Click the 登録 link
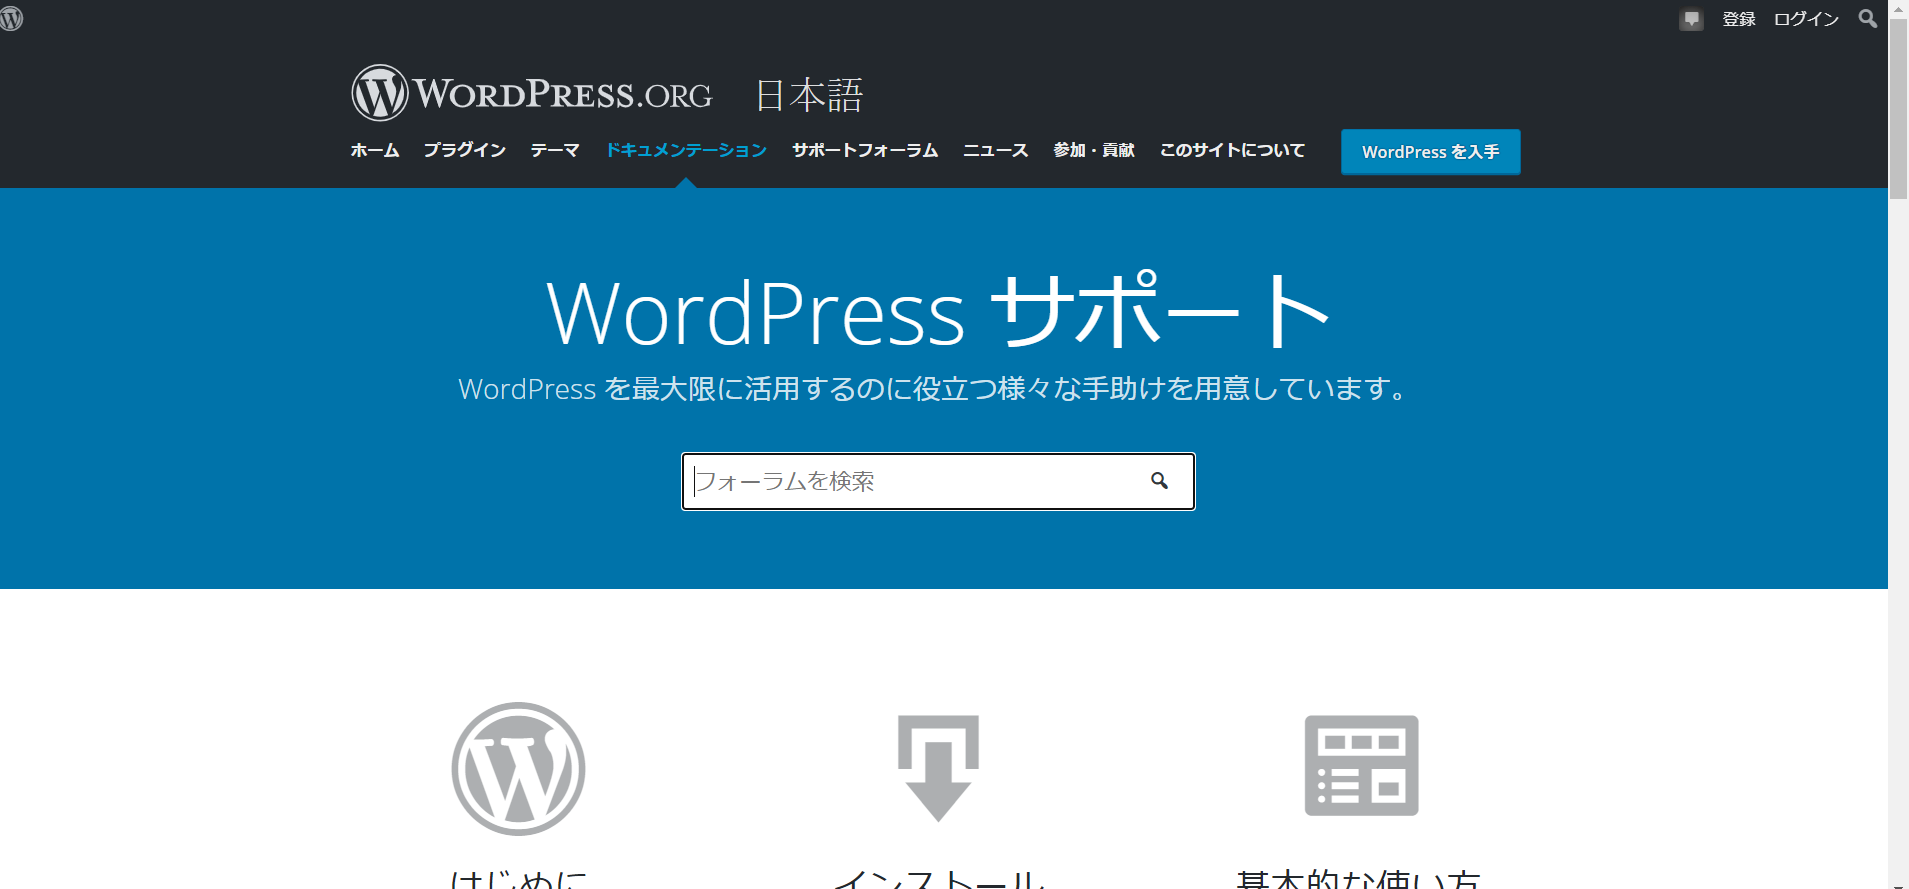The width and height of the screenshot is (1909, 889). pos(1739,19)
